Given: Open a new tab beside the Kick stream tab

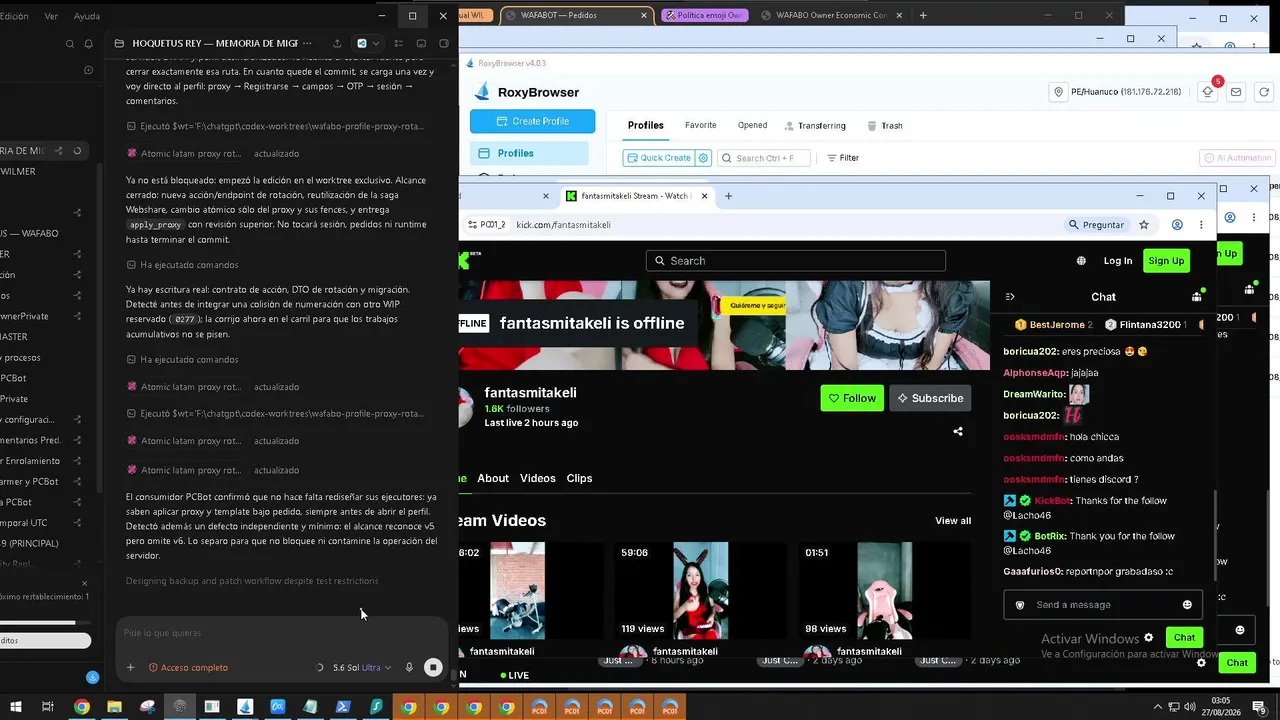Looking at the screenshot, I should coord(728,196).
